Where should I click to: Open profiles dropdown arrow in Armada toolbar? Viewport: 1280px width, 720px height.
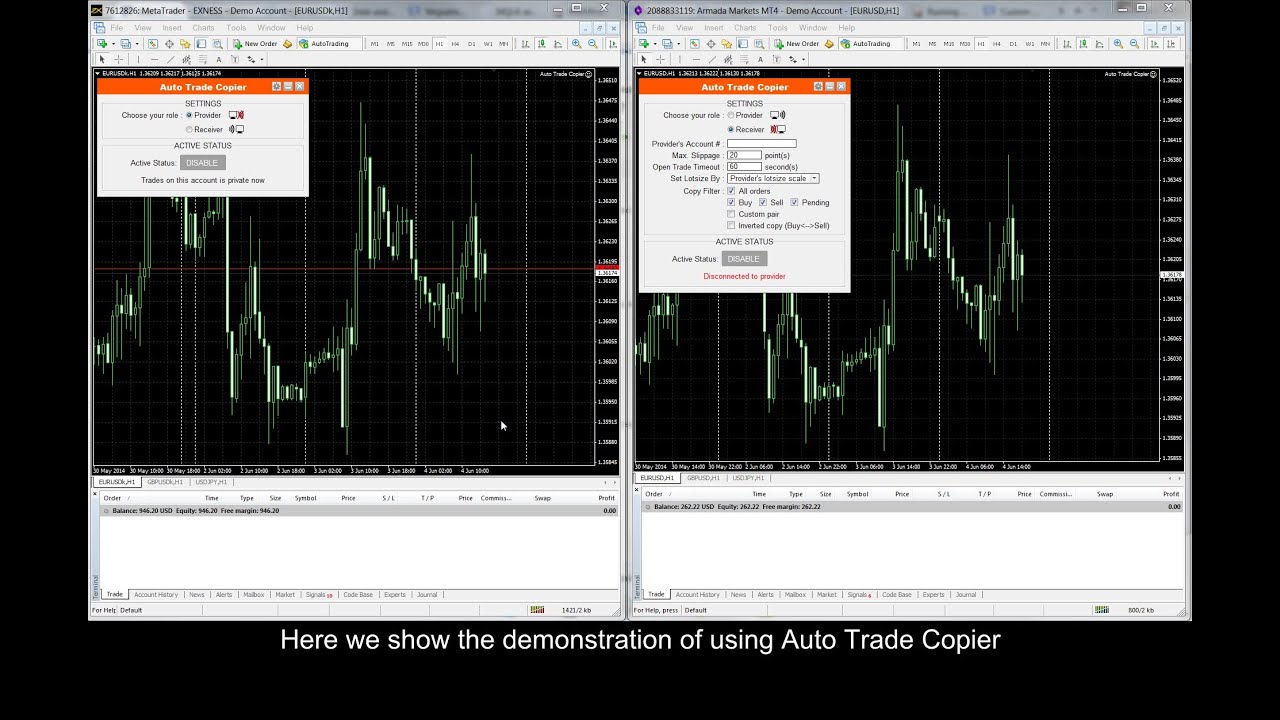pyautogui.click(x=678, y=44)
